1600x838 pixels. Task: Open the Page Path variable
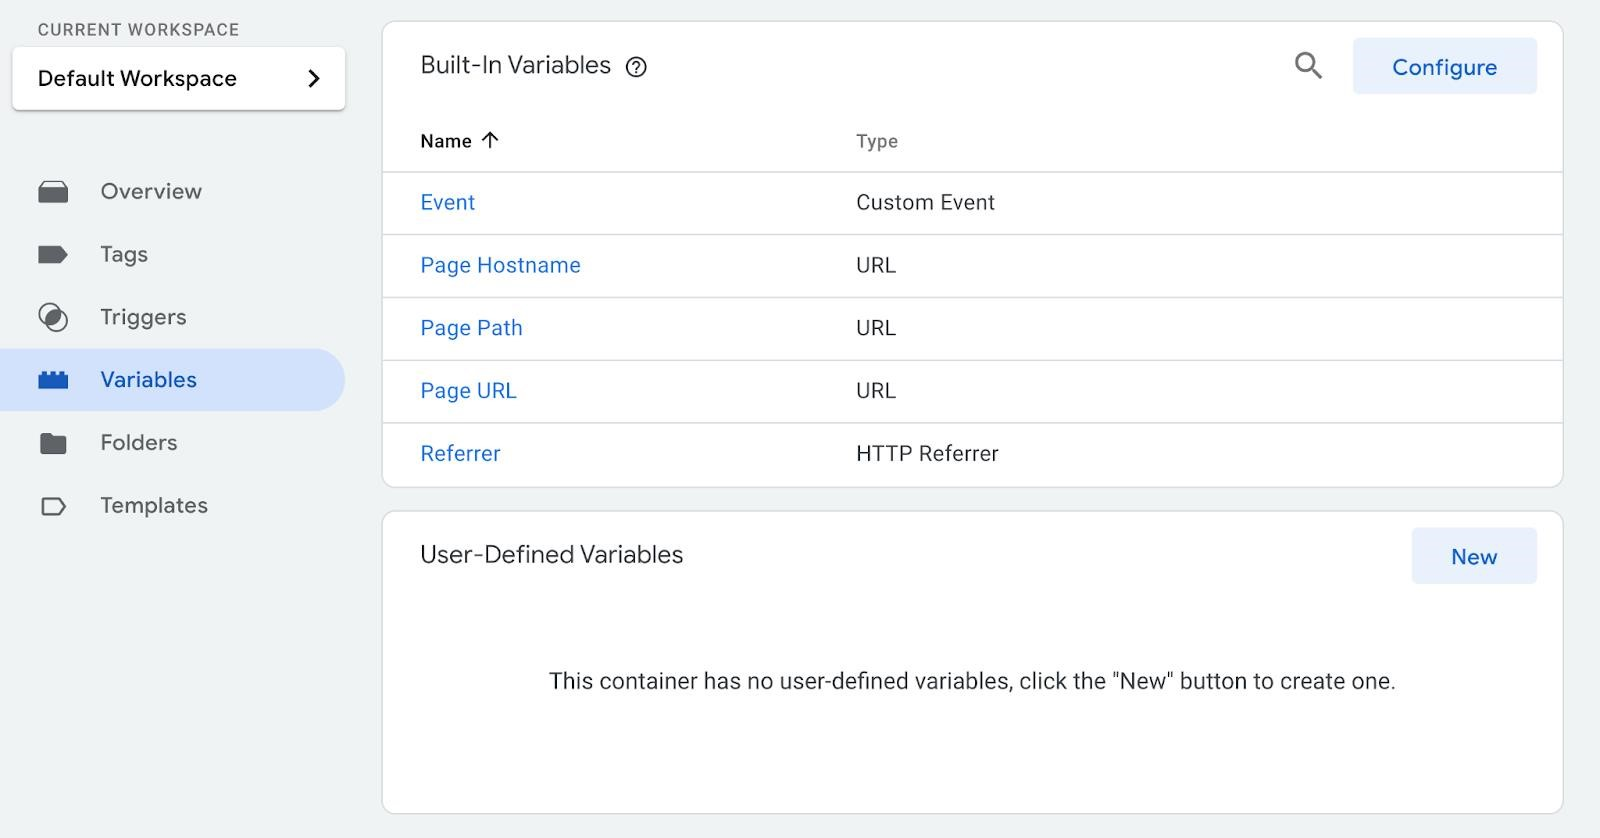point(471,328)
